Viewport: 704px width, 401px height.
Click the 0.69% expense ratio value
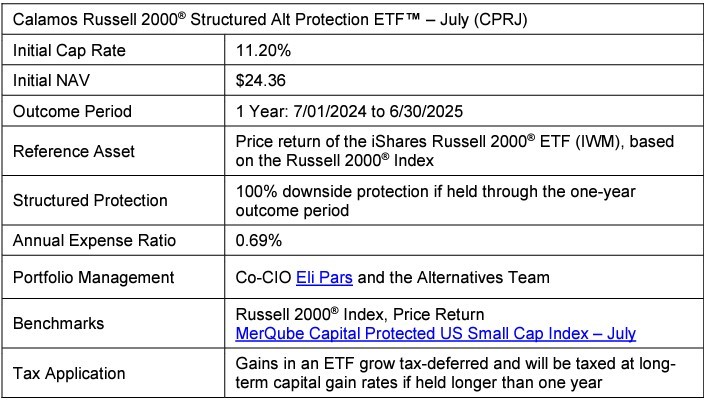258,240
